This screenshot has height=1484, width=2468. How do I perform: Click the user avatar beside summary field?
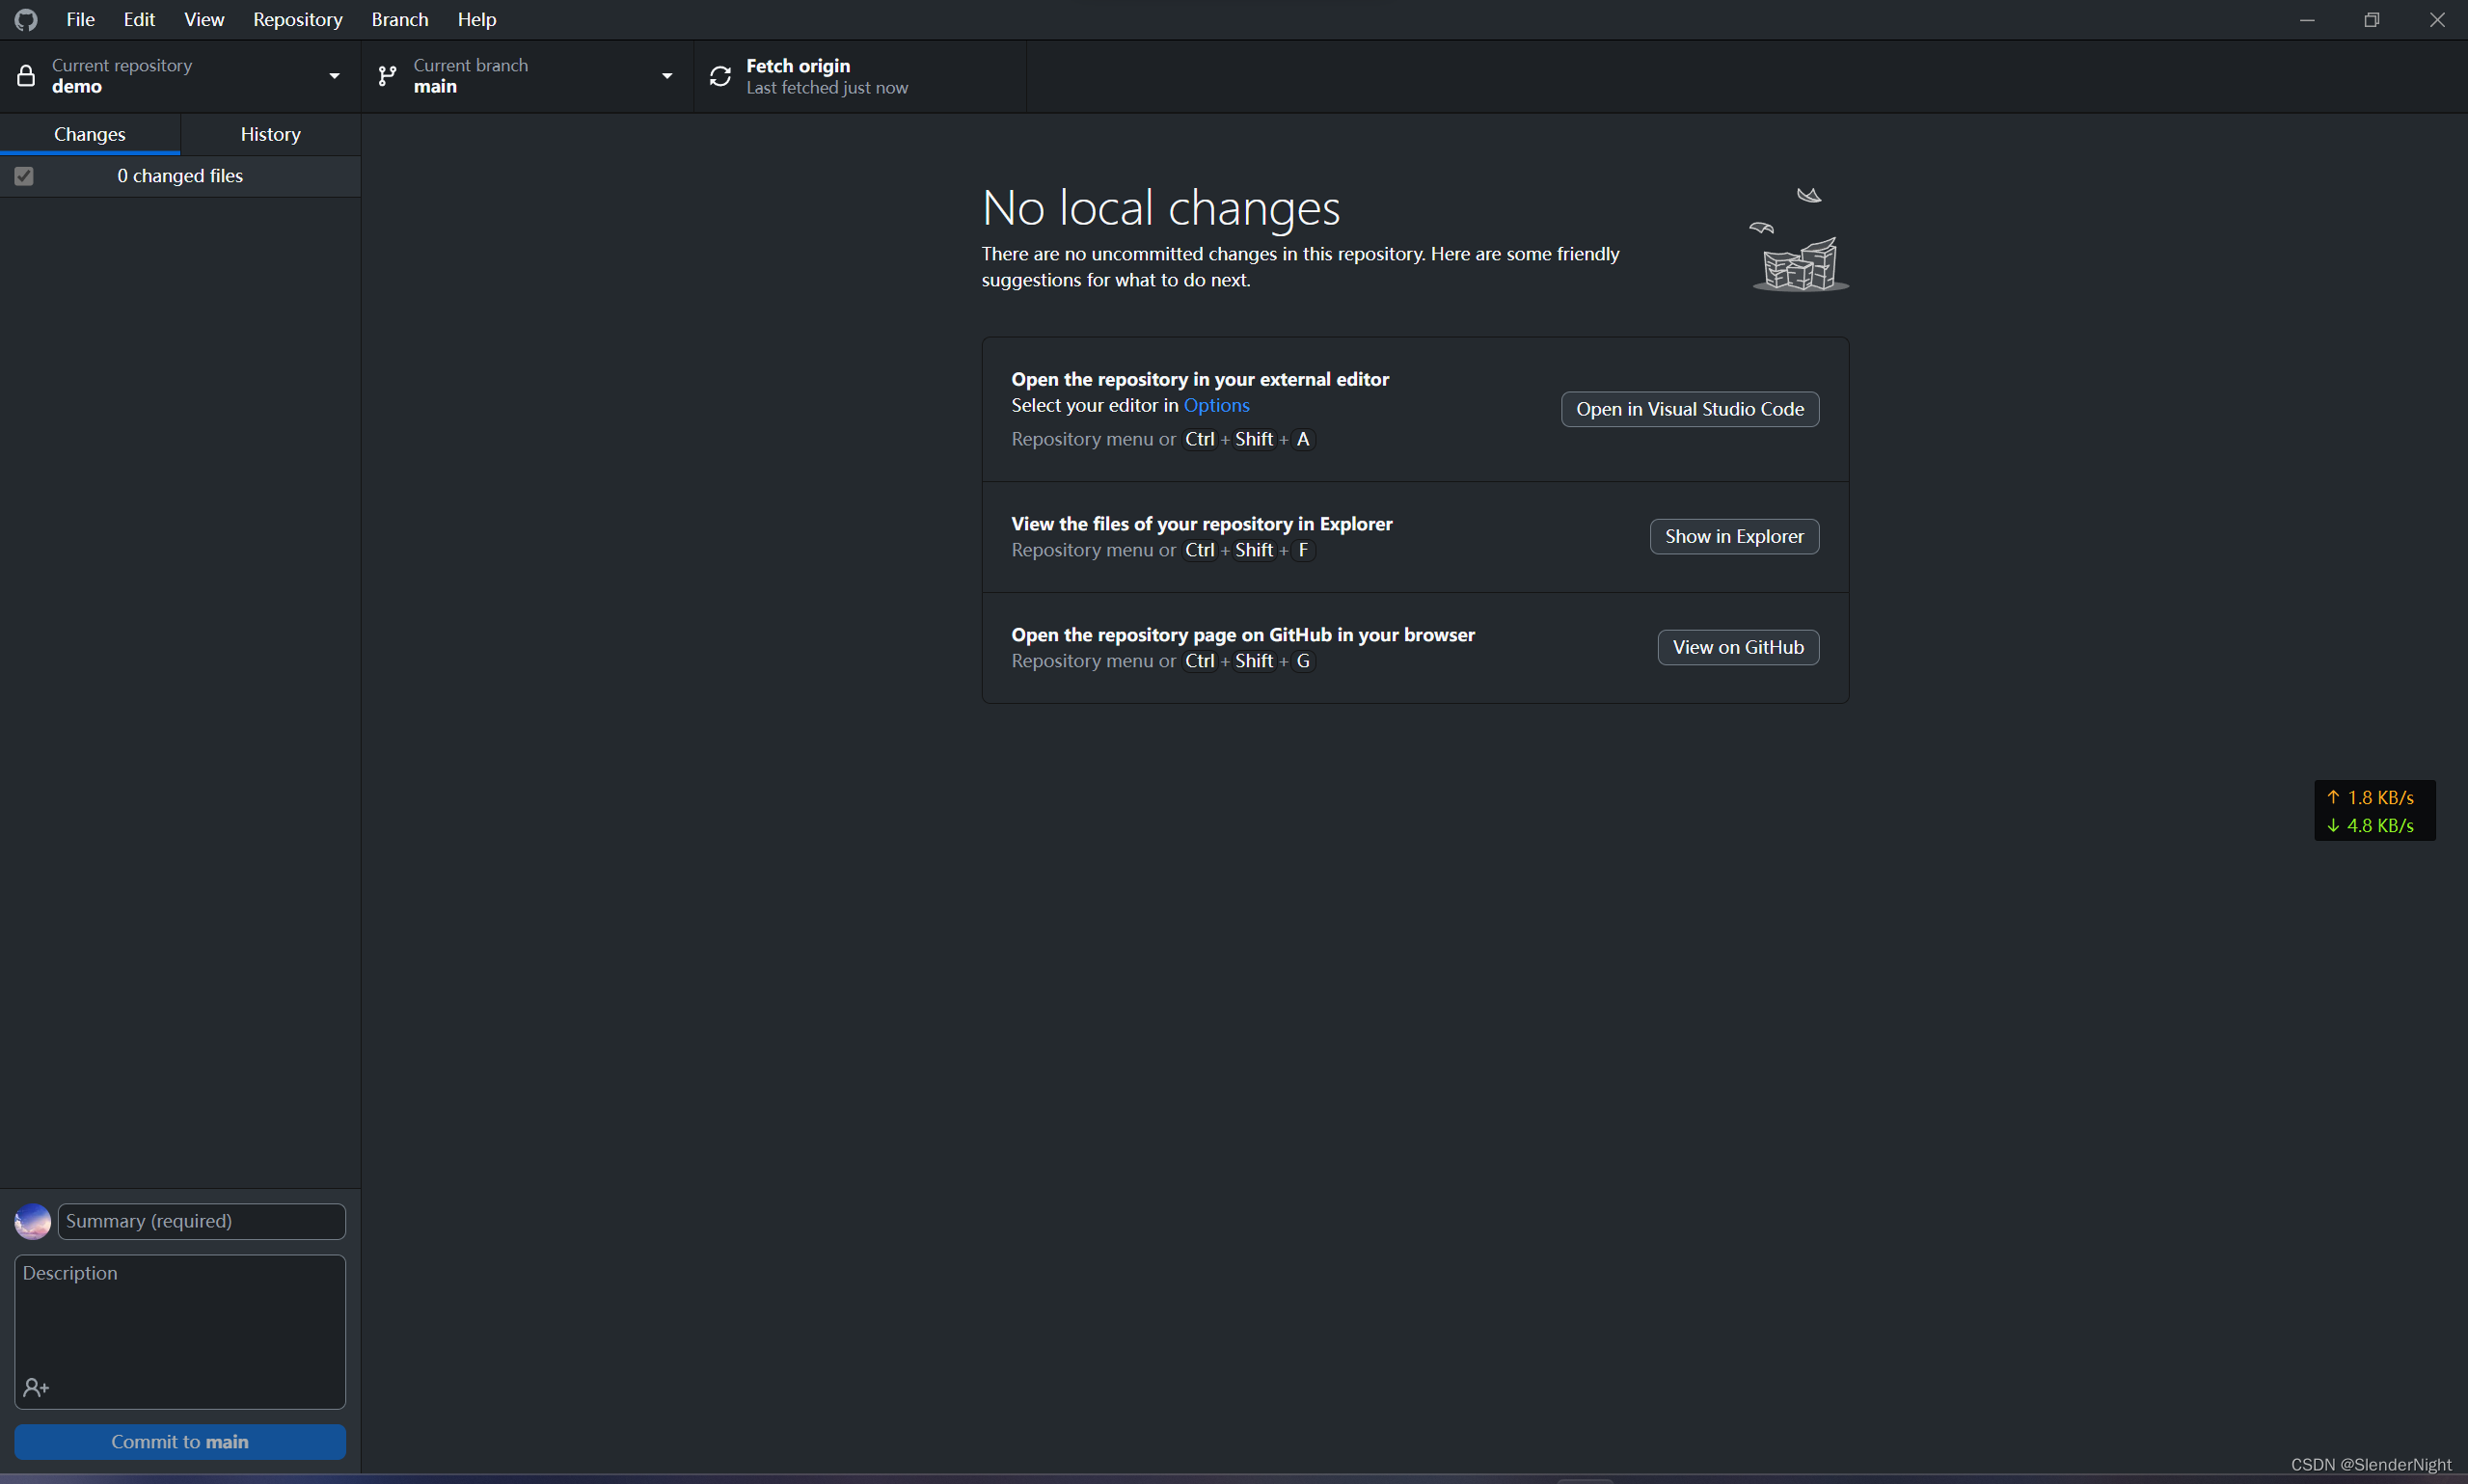tap(33, 1221)
